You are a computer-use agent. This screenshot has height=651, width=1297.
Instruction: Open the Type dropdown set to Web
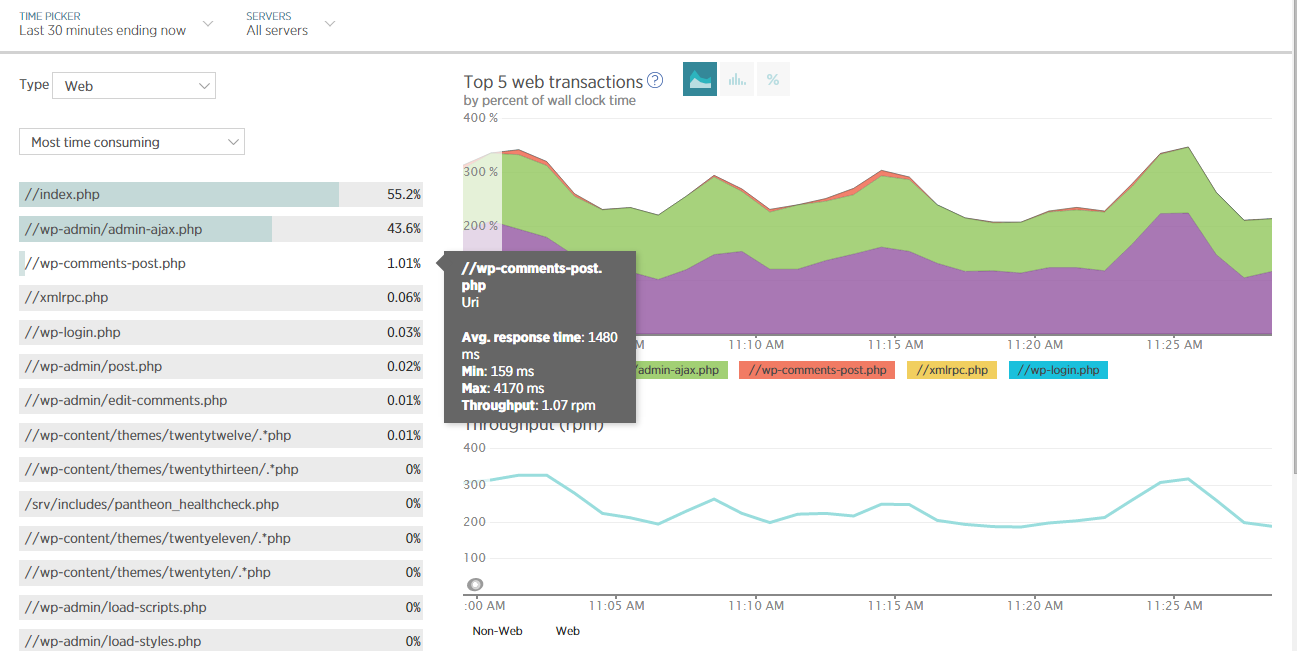(134, 86)
